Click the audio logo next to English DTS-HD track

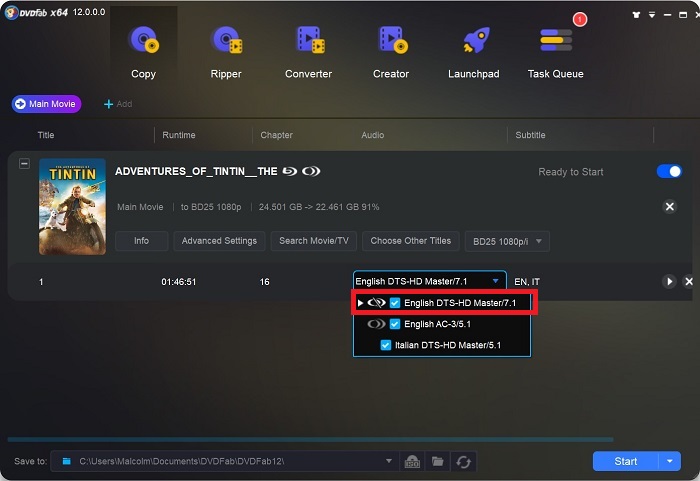[376, 303]
